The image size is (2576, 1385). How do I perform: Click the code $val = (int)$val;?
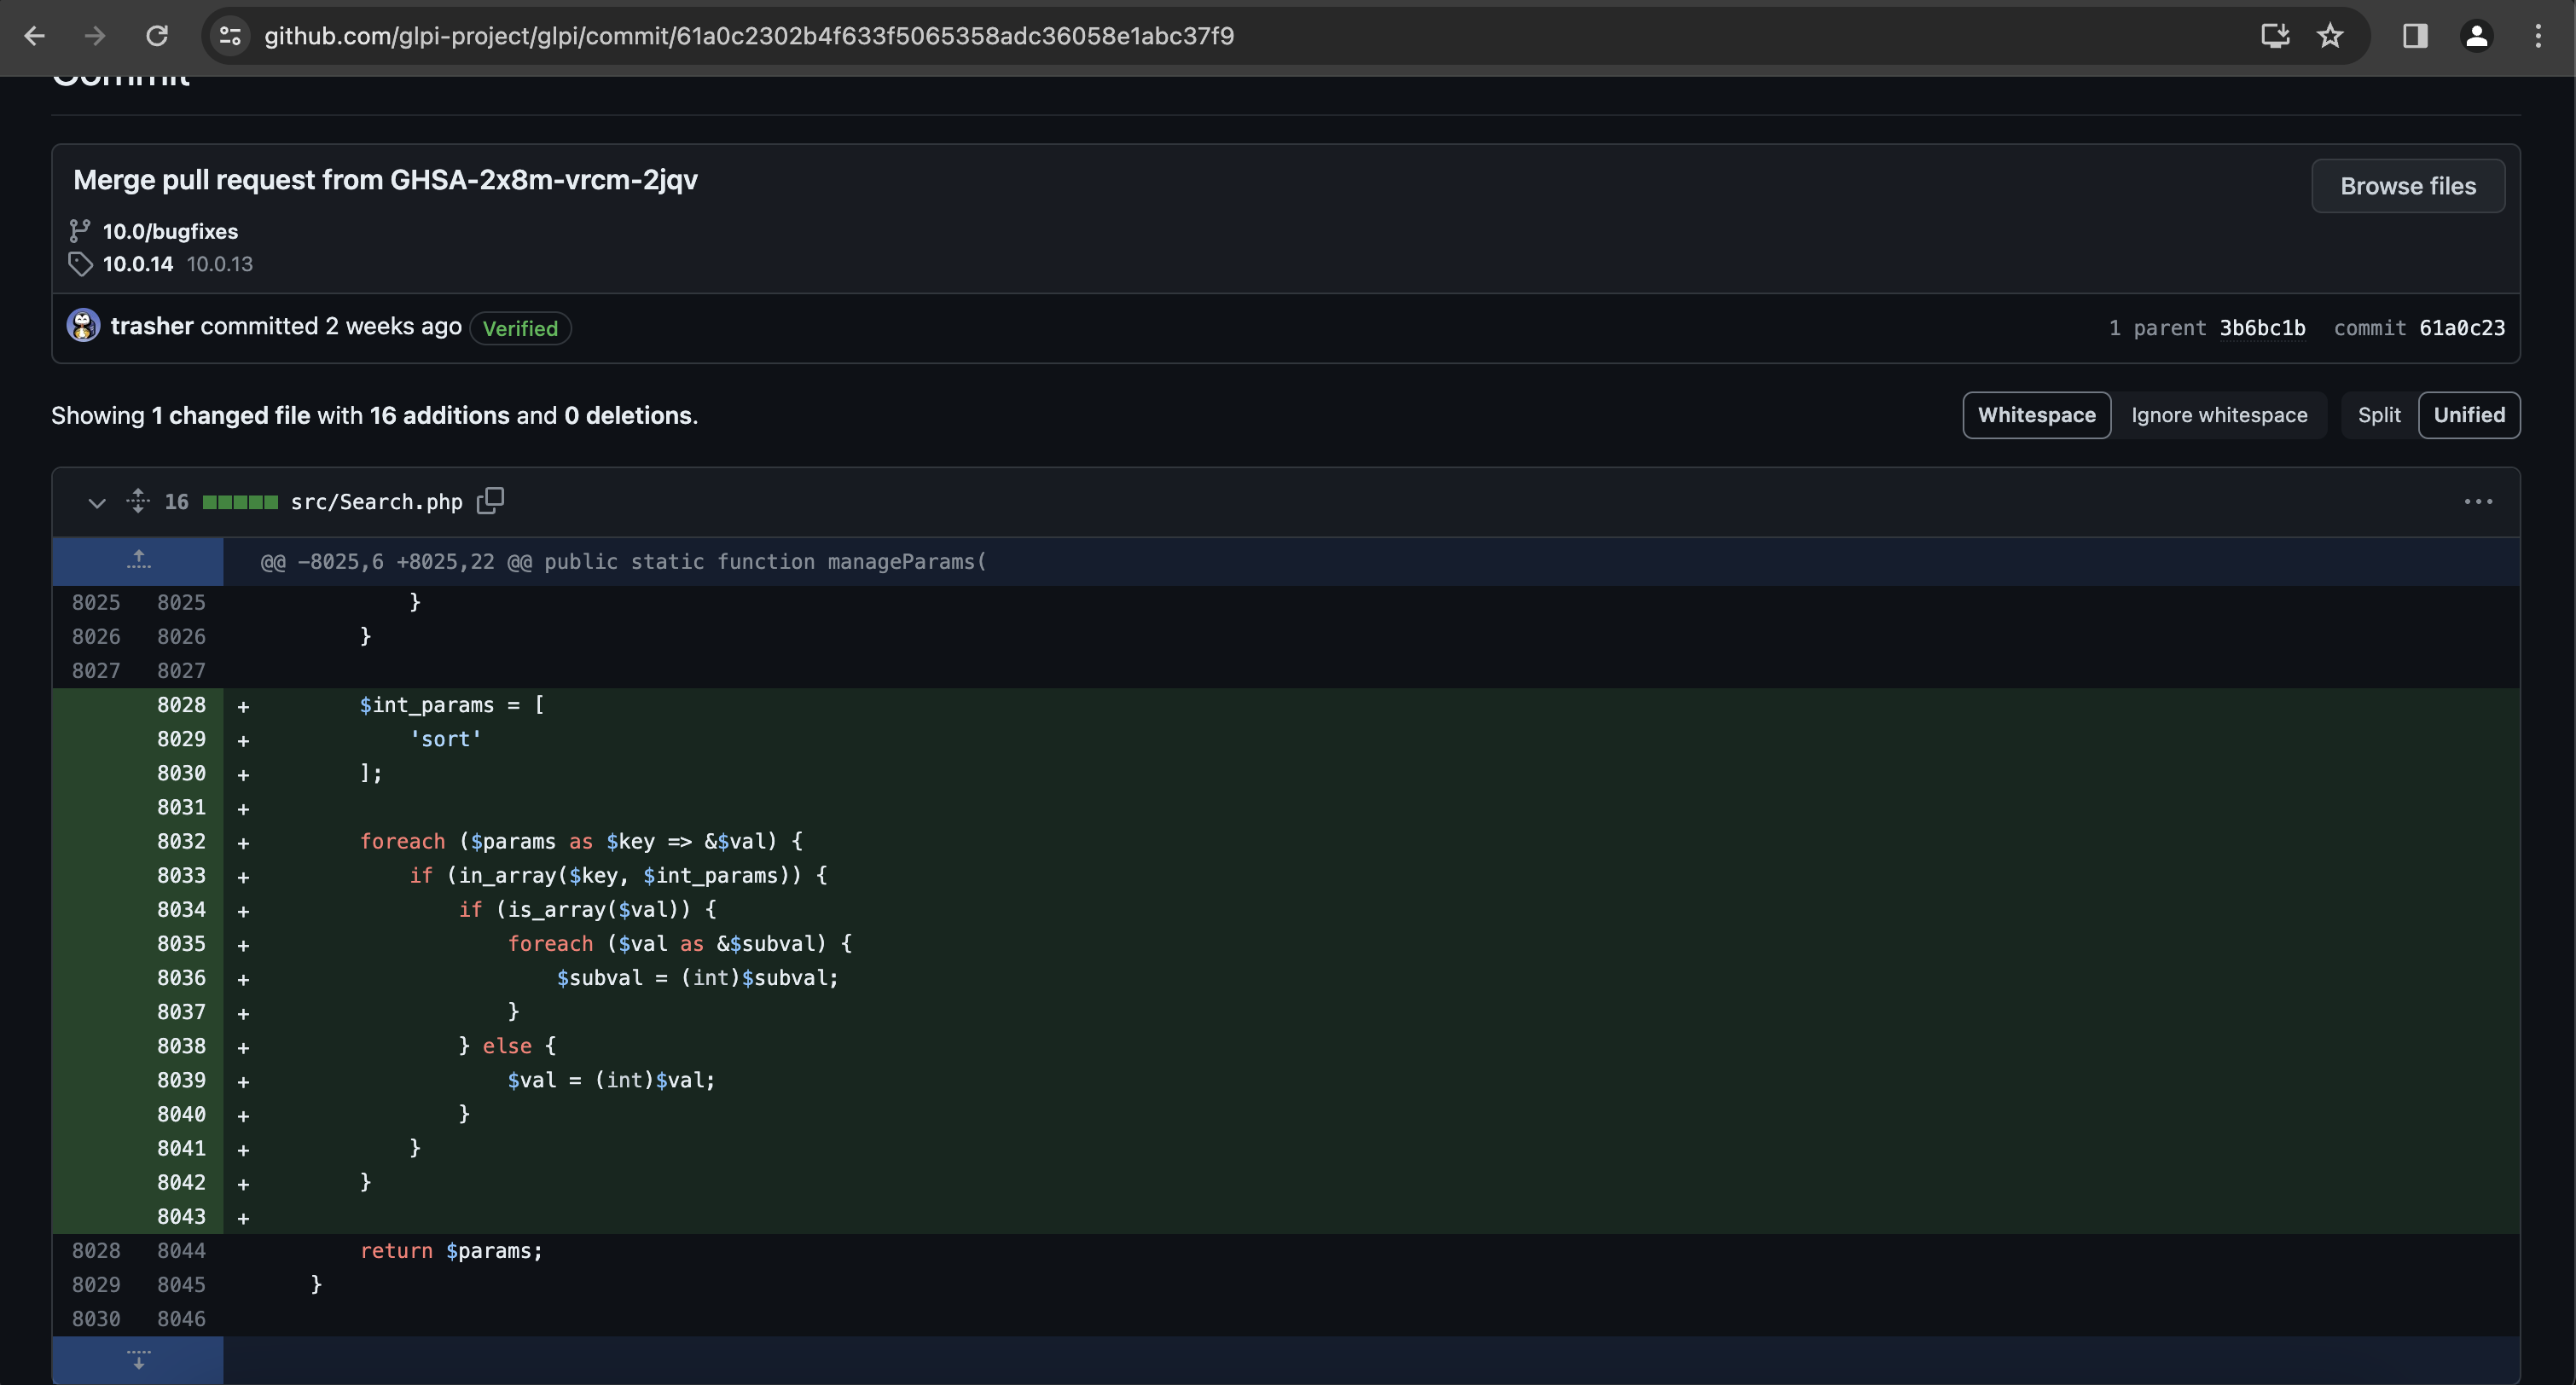tap(611, 1080)
